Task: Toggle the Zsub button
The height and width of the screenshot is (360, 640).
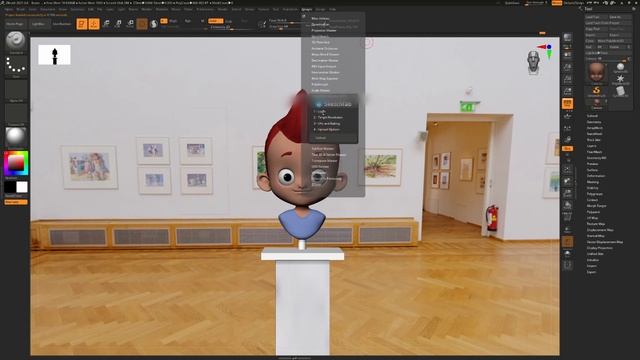Action: tap(229, 21)
